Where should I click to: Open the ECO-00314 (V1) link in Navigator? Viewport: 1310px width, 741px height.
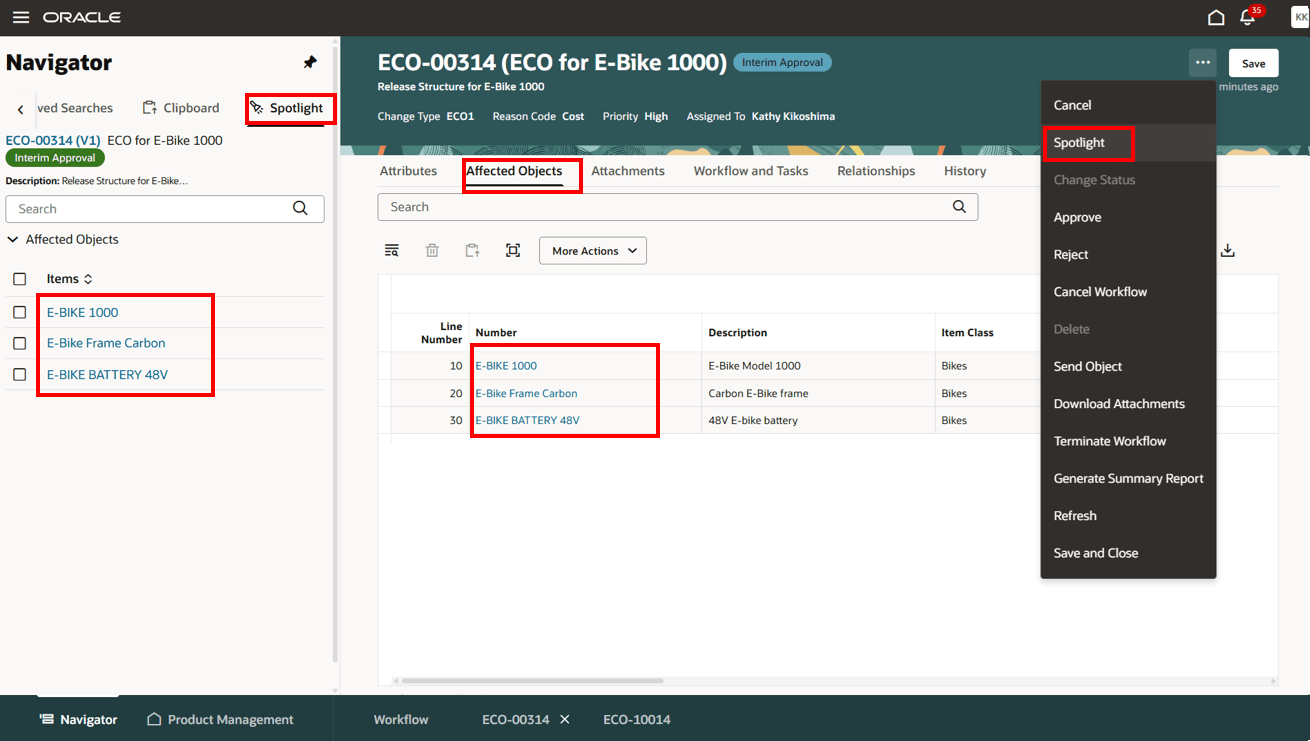click(x=53, y=140)
